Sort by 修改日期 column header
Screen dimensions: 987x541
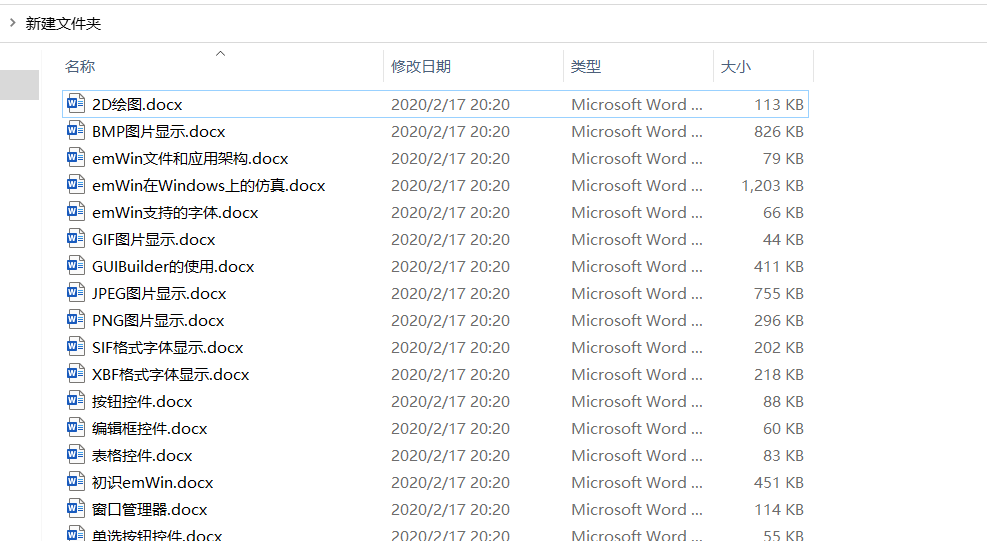421,67
